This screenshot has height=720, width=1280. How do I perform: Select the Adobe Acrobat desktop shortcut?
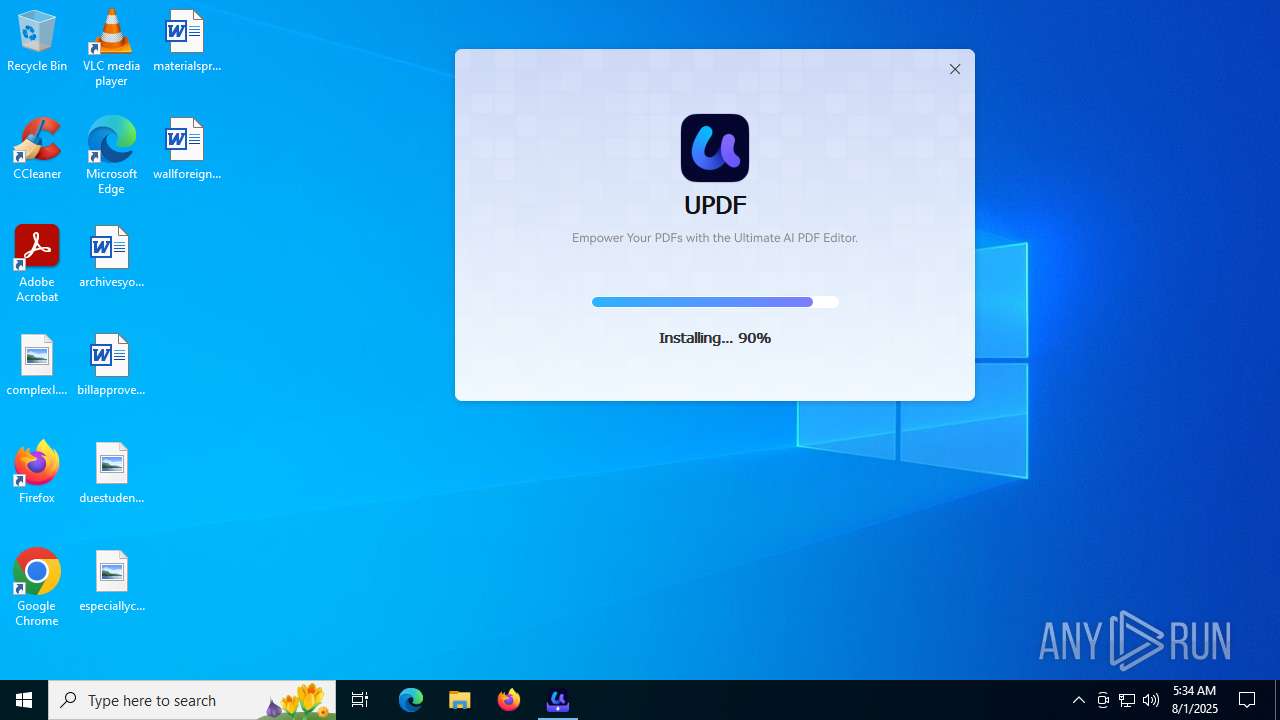tap(37, 264)
